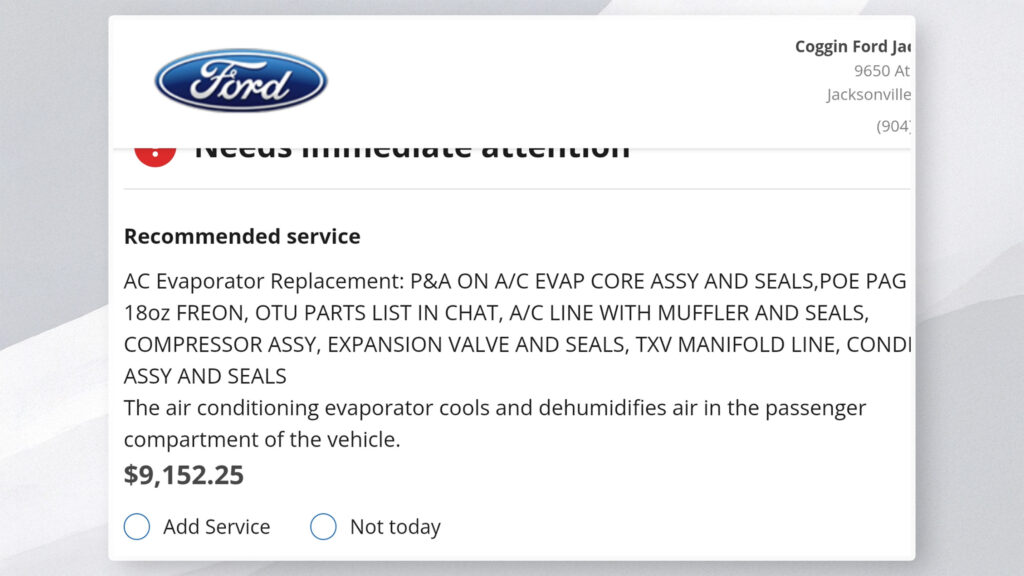
Task: Select the Not today radio button
Action: click(323, 526)
